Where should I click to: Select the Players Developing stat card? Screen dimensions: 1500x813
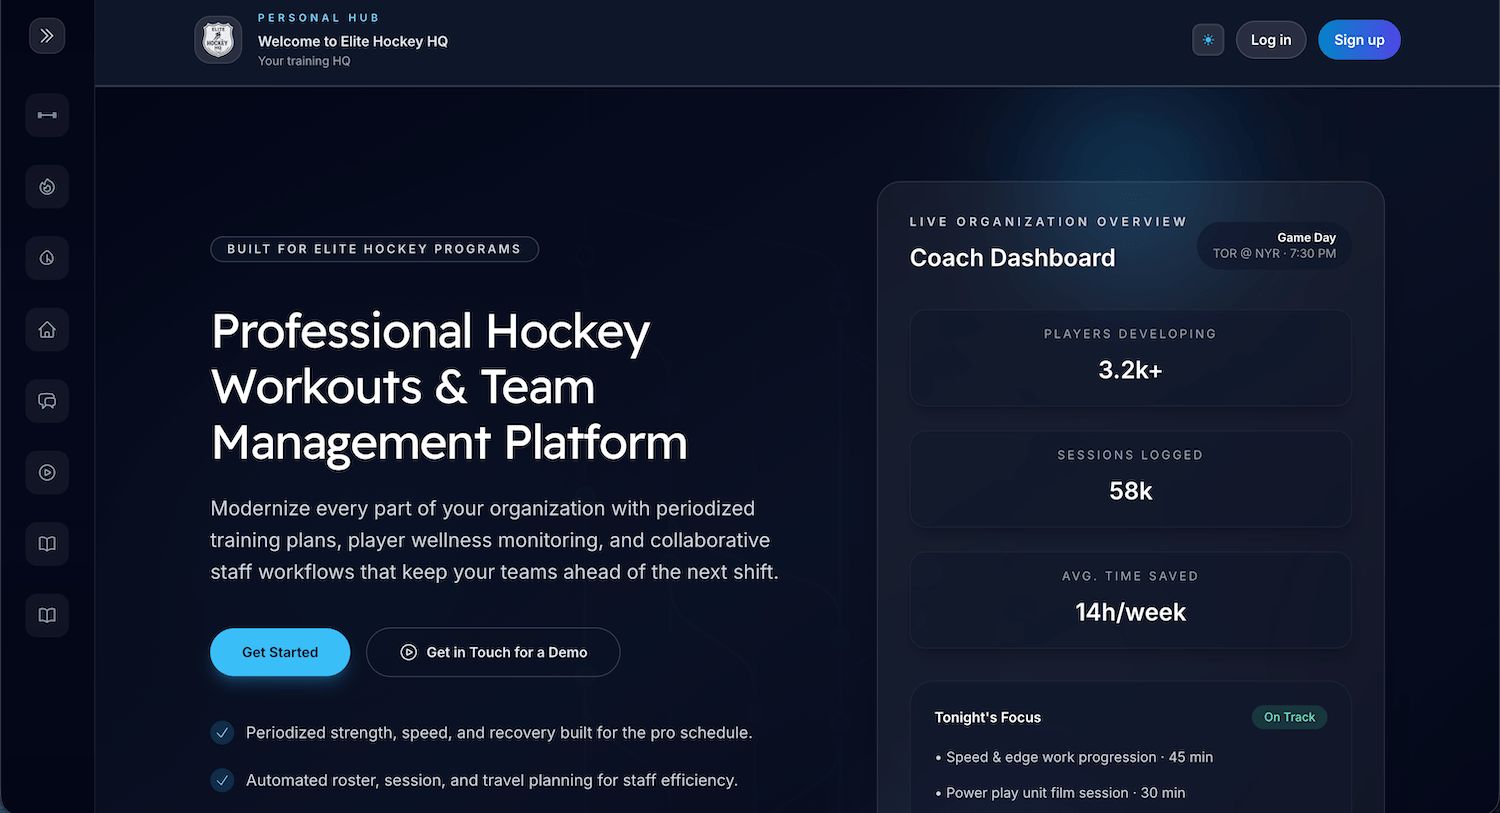pyautogui.click(x=1130, y=357)
